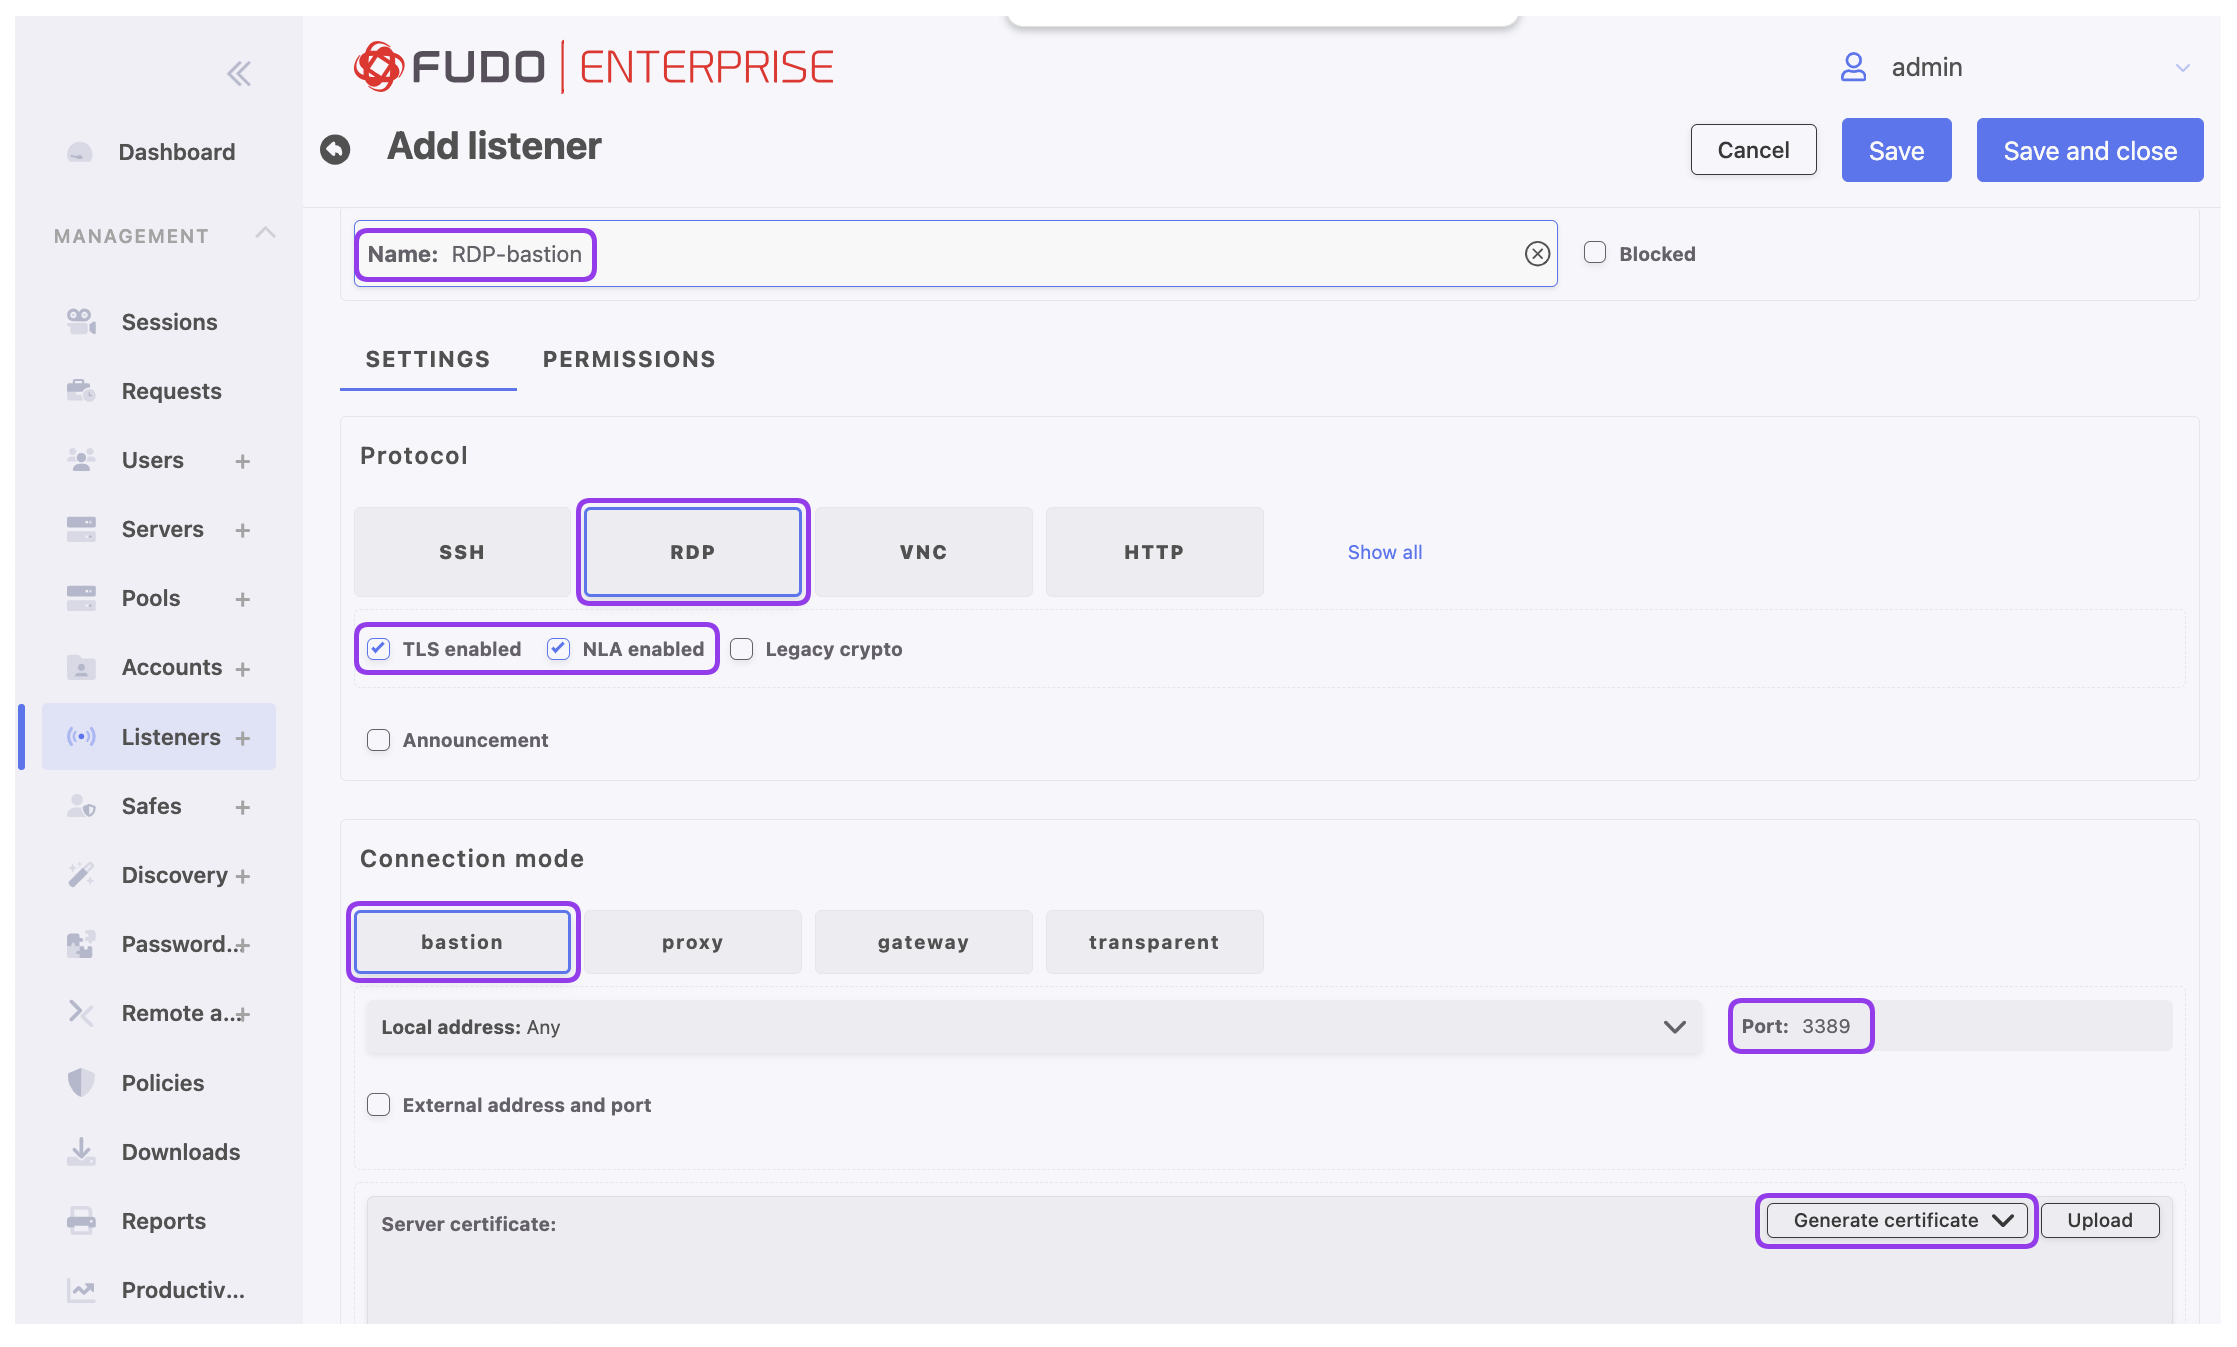Click the Show all protocols link
The width and height of the screenshot is (2237, 1347).
click(1384, 552)
